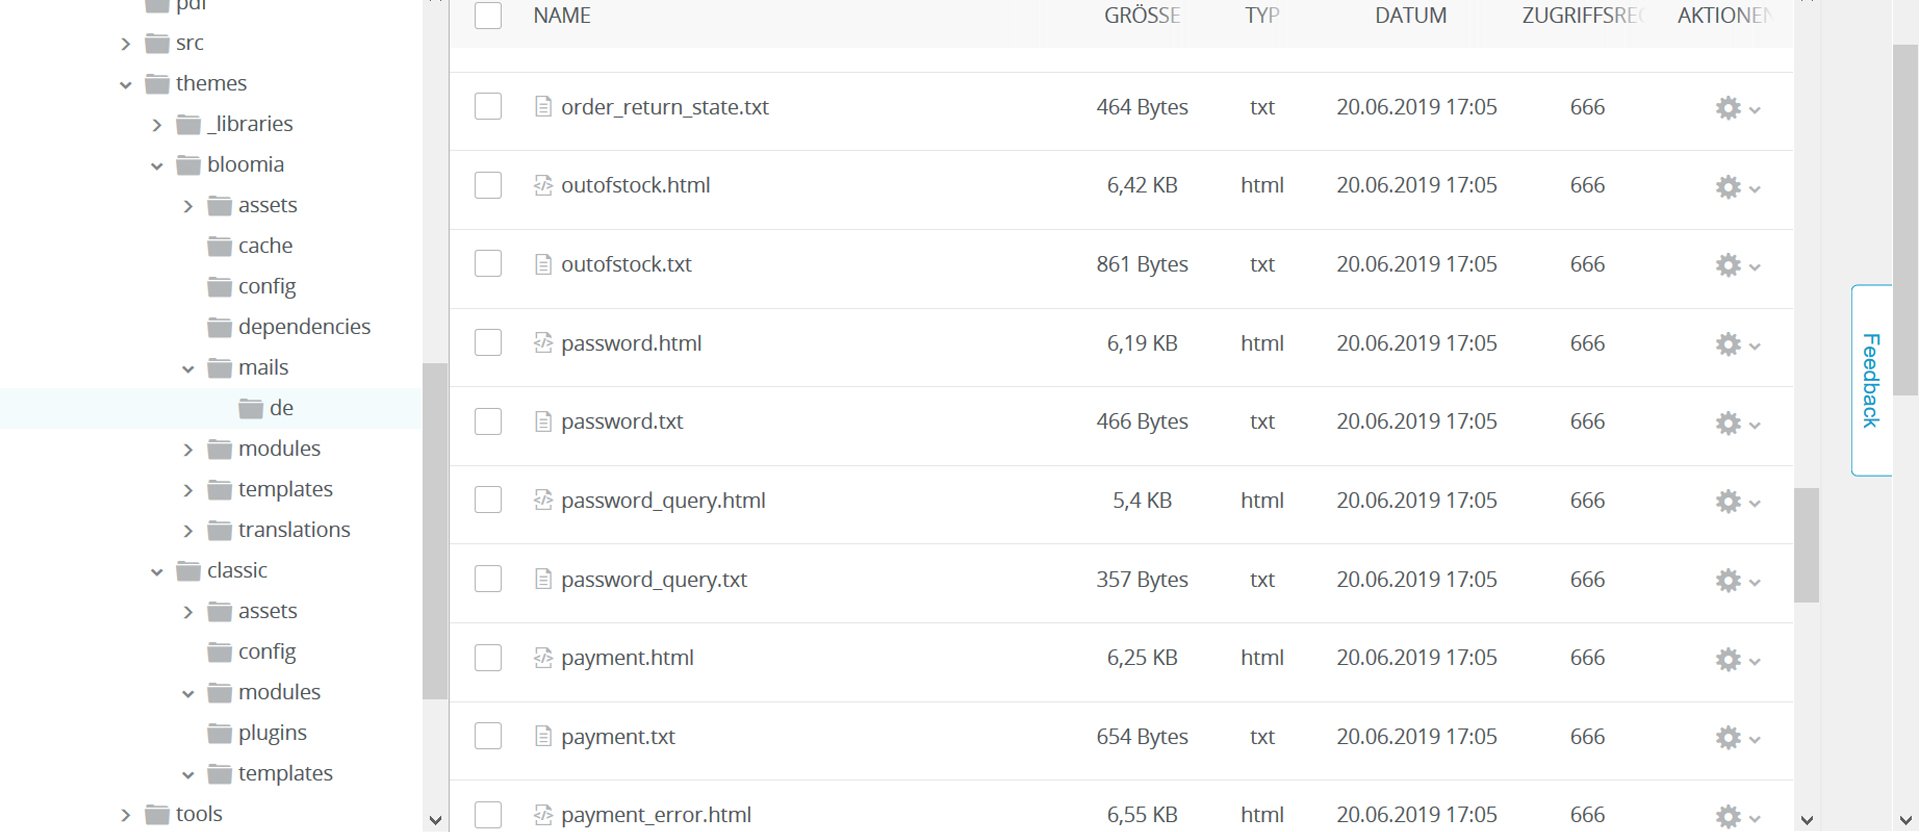Select checkbox next to password.txt

[x=488, y=422]
